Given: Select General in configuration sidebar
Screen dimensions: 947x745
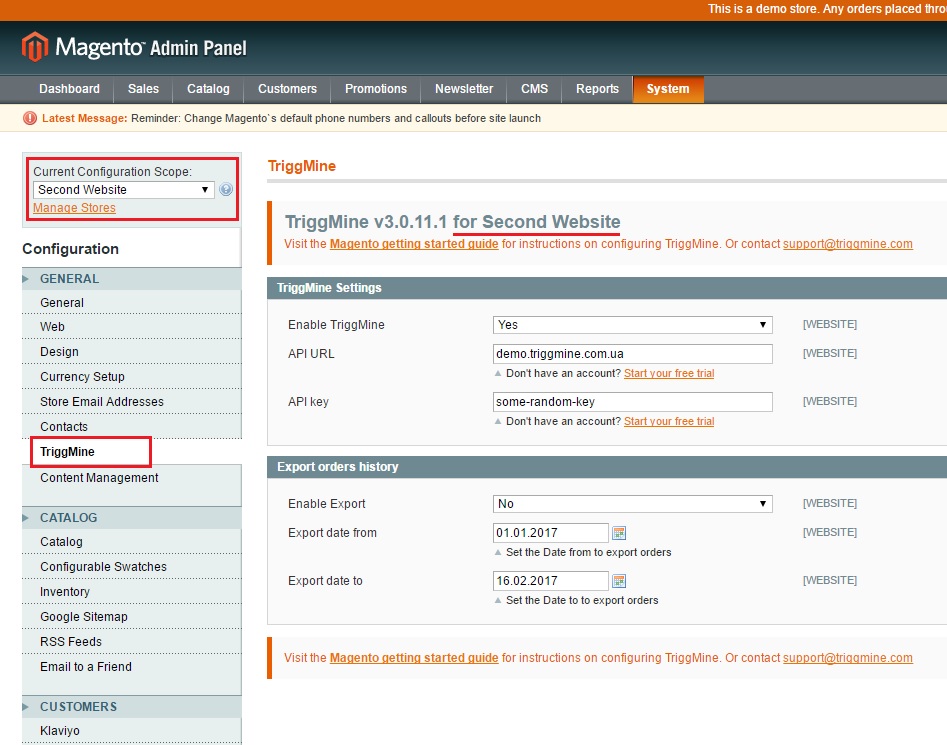Looking at the screenshot, I should pyautogui.click(x=132, y=302).
